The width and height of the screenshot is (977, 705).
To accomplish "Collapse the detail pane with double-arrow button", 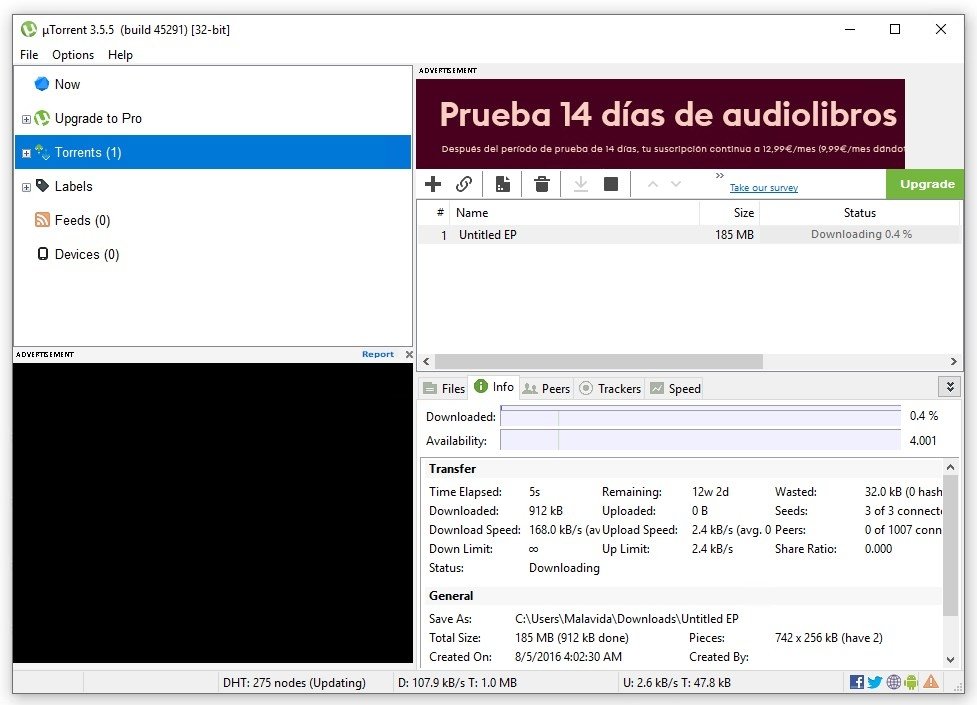I will pos(950,387).
